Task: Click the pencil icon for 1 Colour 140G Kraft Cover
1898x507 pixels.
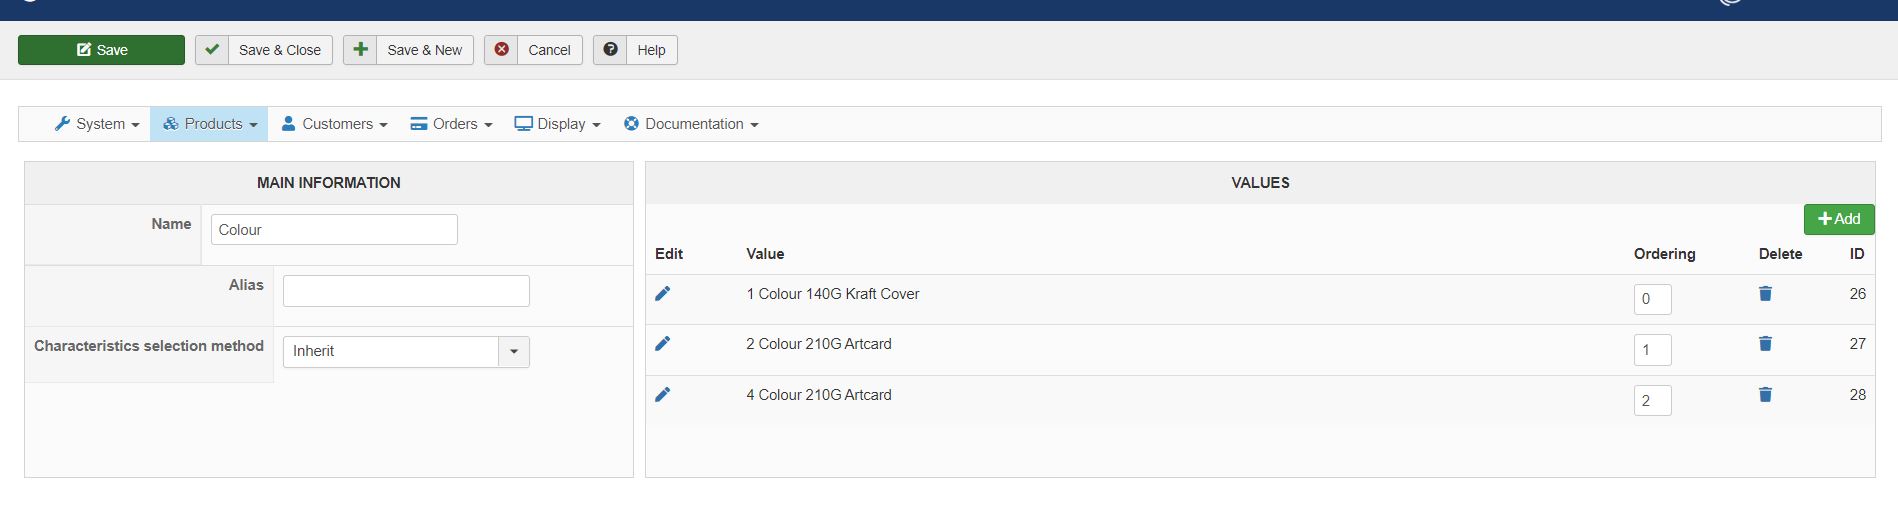Action: coord(662,294)
